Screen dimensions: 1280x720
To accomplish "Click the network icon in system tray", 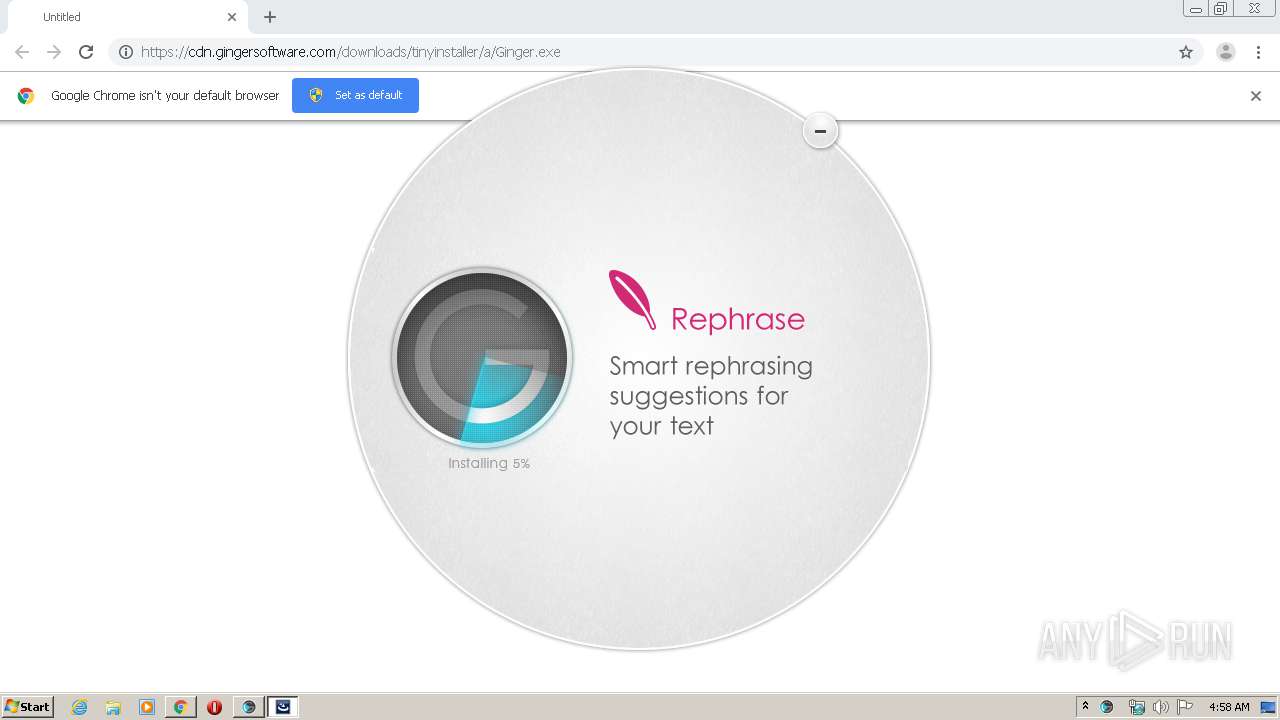I will [1137, 707].
